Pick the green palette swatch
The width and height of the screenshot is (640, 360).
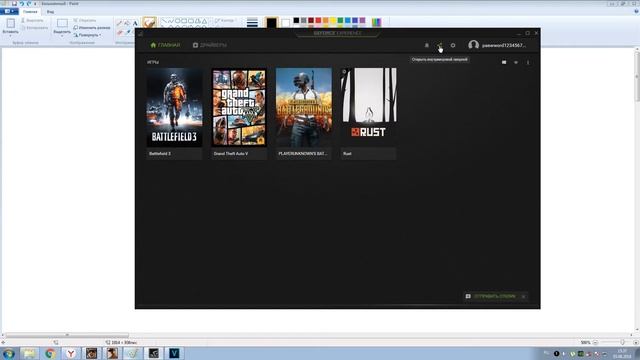pyautogui.click(x=340, y=20)
